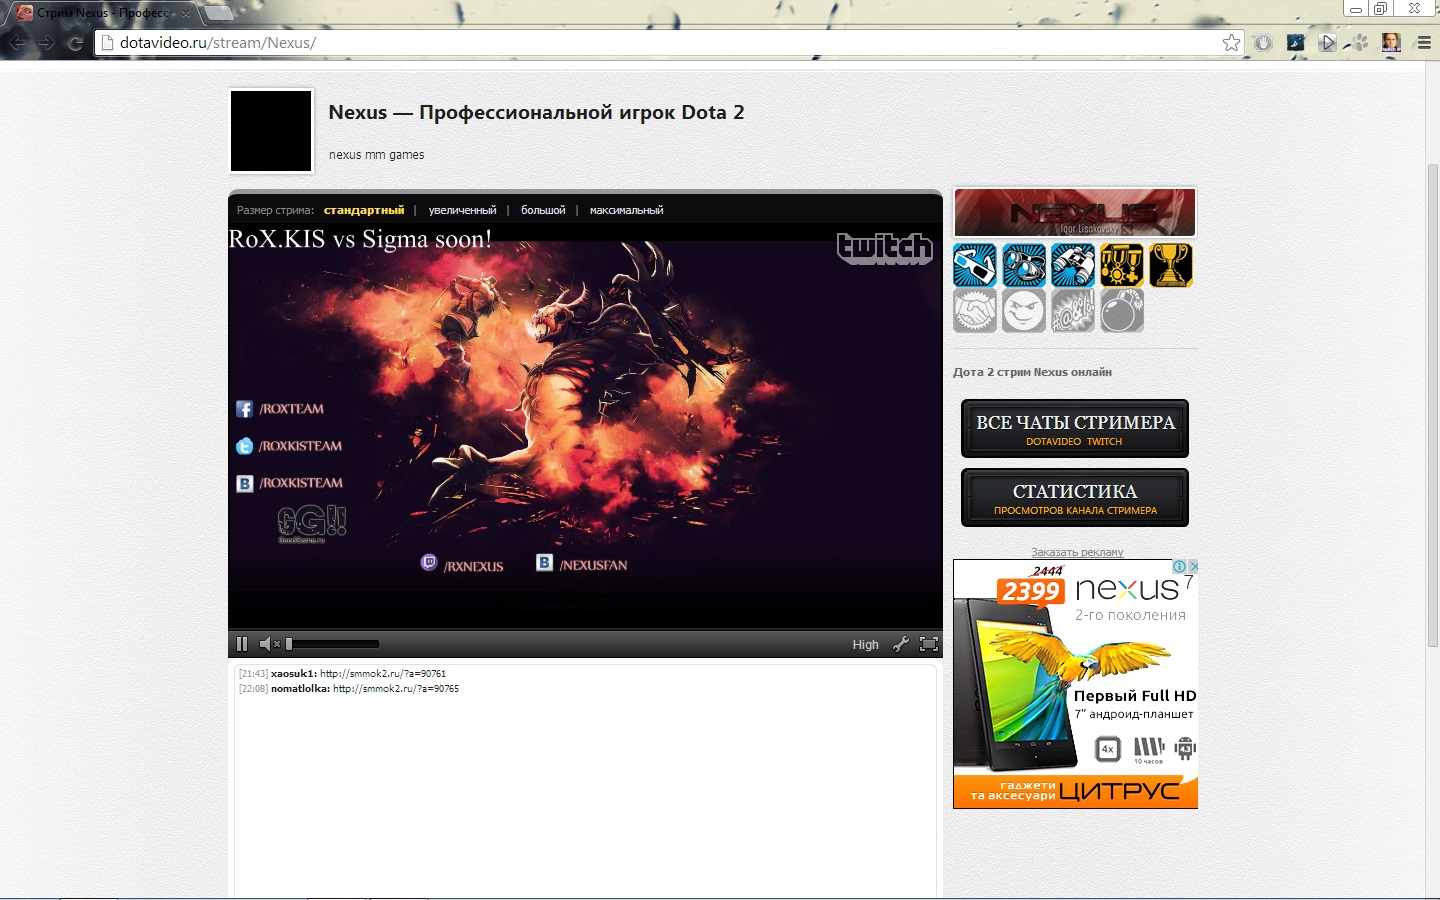
Task: Adjust the stream volume slider
Action: tap(332, 644)
